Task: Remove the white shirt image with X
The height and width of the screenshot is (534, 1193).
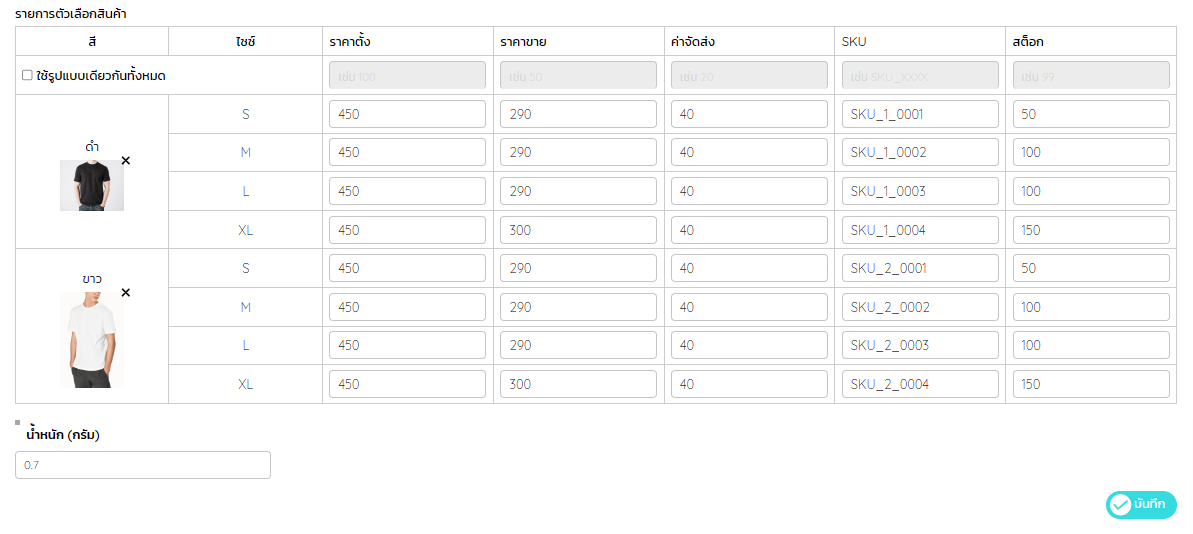Action: (x=126, y=292)
